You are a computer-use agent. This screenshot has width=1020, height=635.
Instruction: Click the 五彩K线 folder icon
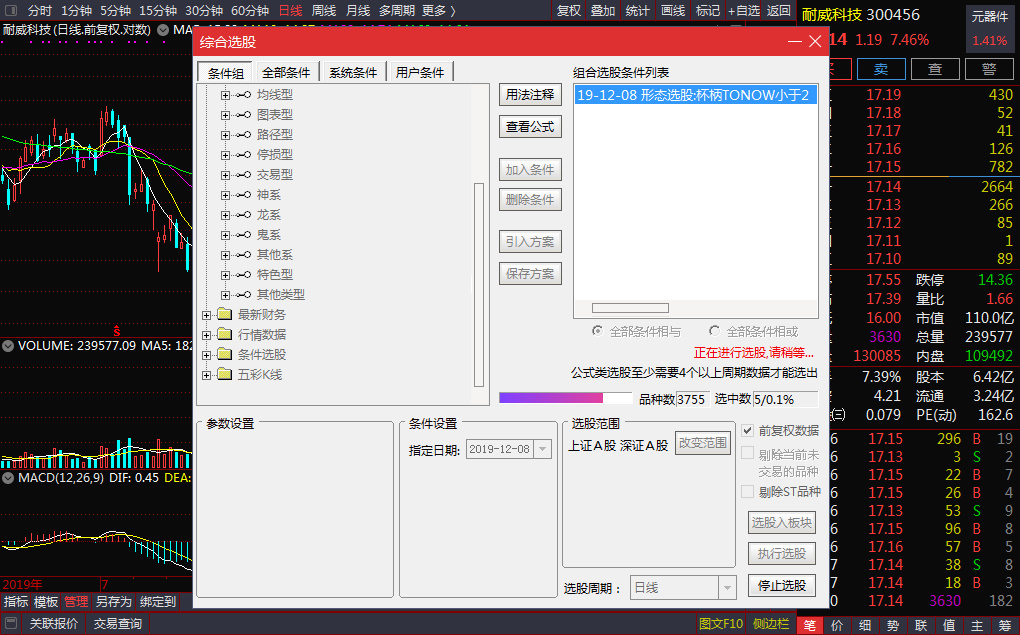(x=224, y=375)
